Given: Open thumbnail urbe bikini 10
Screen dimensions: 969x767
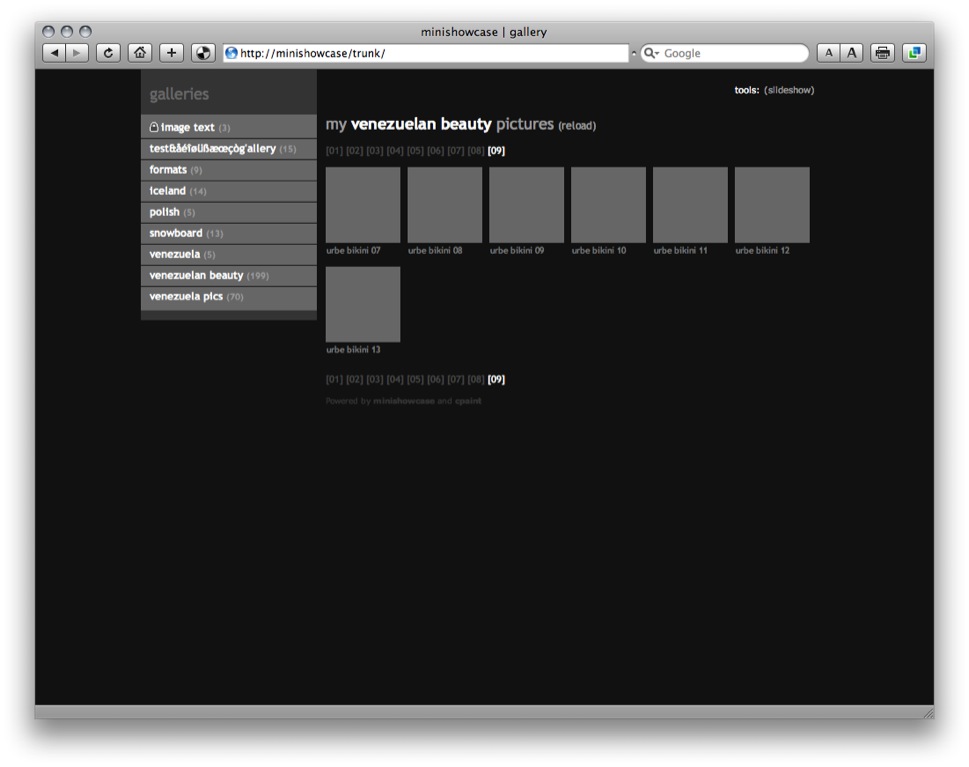Looking at the screenshot, I should [x=608, y=205].
